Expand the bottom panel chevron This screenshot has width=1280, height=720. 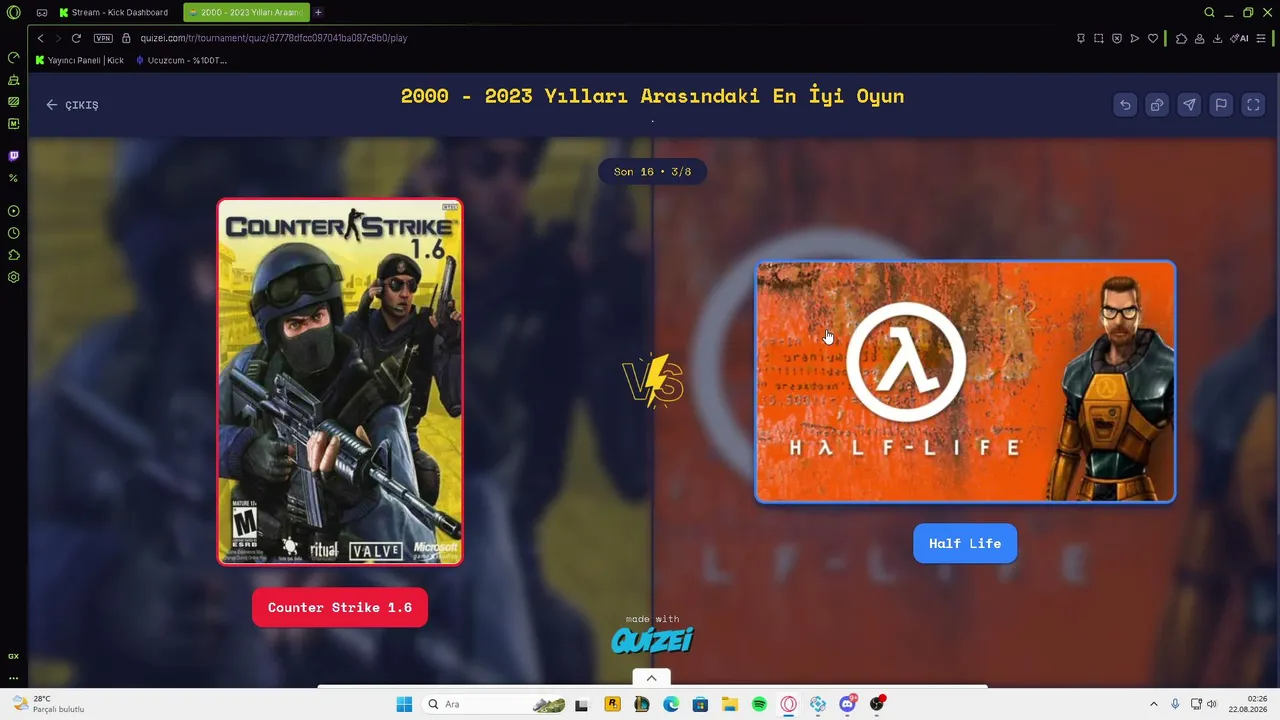coord(652,678)
